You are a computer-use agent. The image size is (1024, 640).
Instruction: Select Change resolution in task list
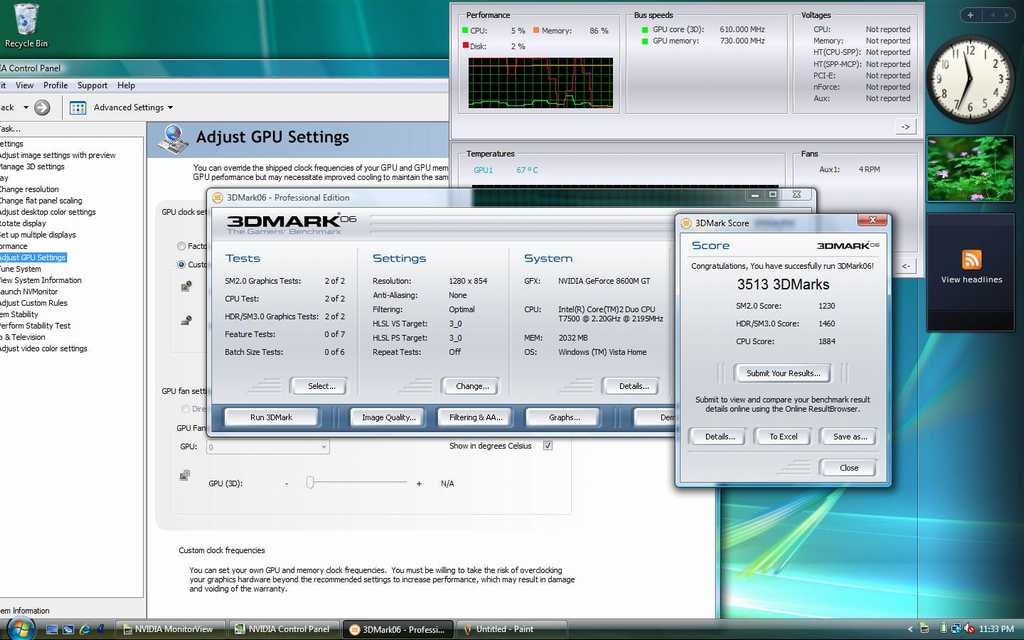click(29, 189)
